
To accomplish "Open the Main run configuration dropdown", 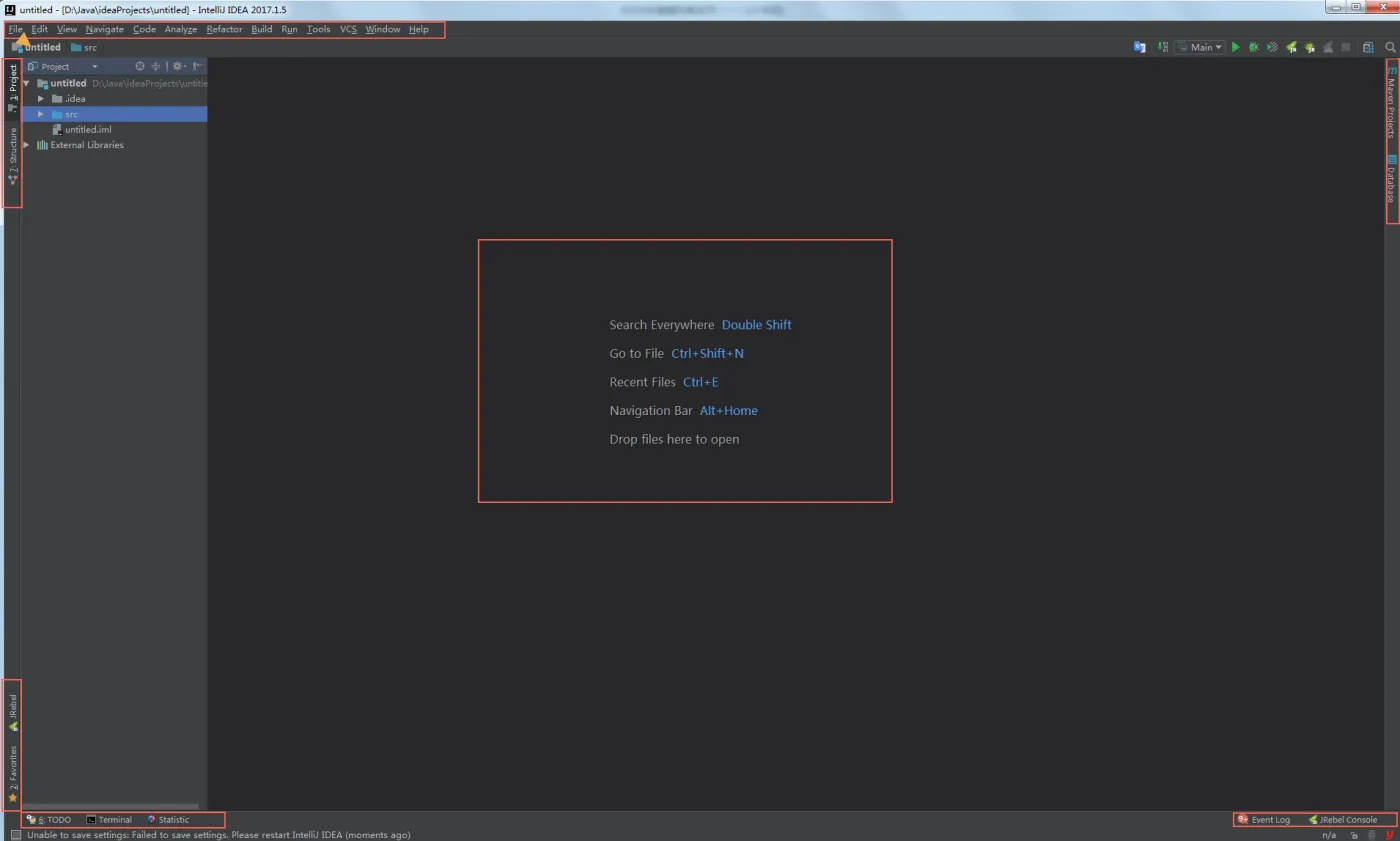I will tap(1200, 47).
